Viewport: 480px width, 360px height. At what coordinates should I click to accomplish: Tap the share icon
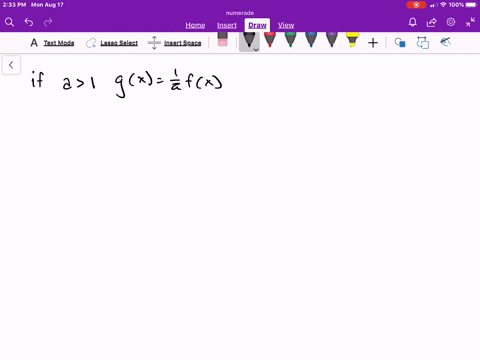coord(432,22)
